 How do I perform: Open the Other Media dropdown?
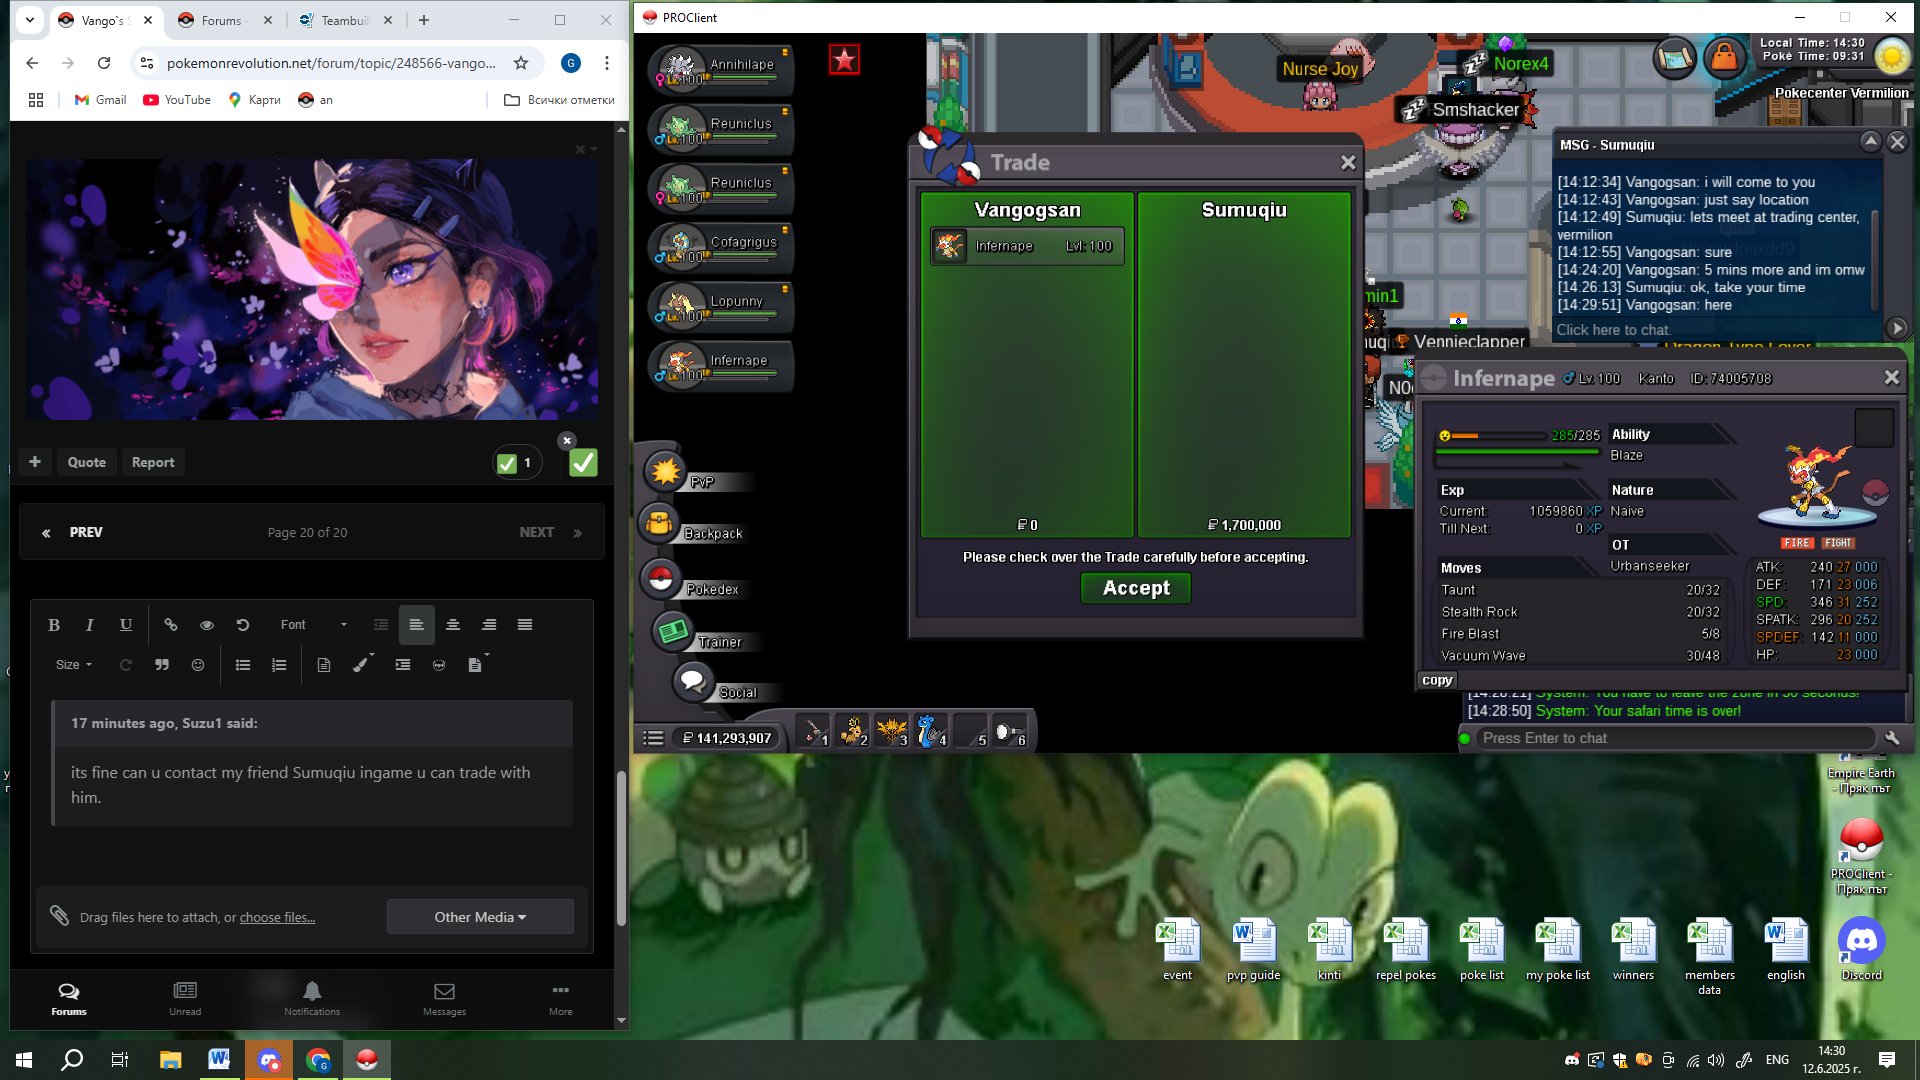[480, 917]
